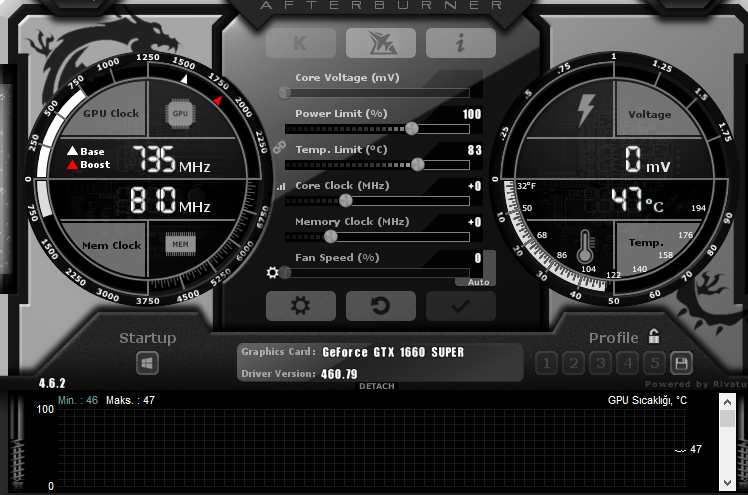This screenshot has height=495, width=748.
Task: Click the 47 °C temperature readout
Action: [637, 200]
